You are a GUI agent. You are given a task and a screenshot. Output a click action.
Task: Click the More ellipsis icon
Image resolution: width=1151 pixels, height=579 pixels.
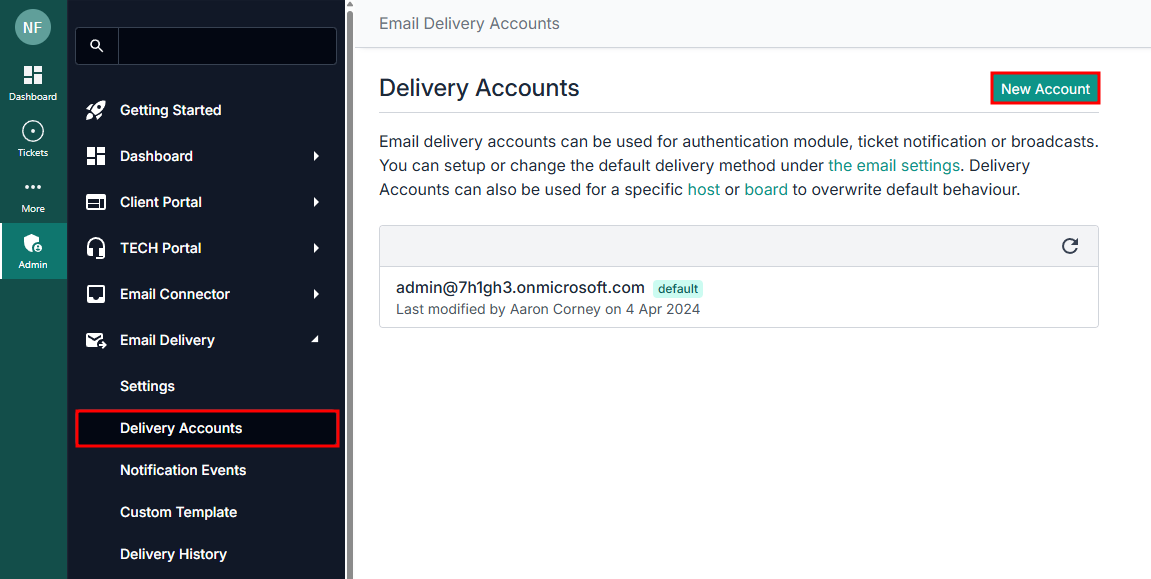coord(33,187)
